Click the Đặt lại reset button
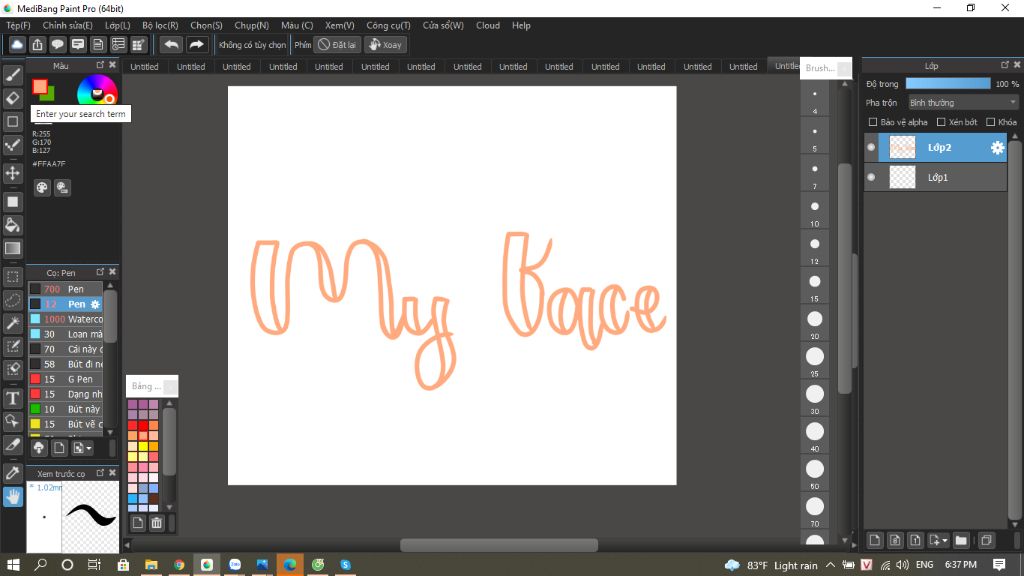Viewport: 1024px width, 576px height. pyautogui.click(x=338, y=44)
